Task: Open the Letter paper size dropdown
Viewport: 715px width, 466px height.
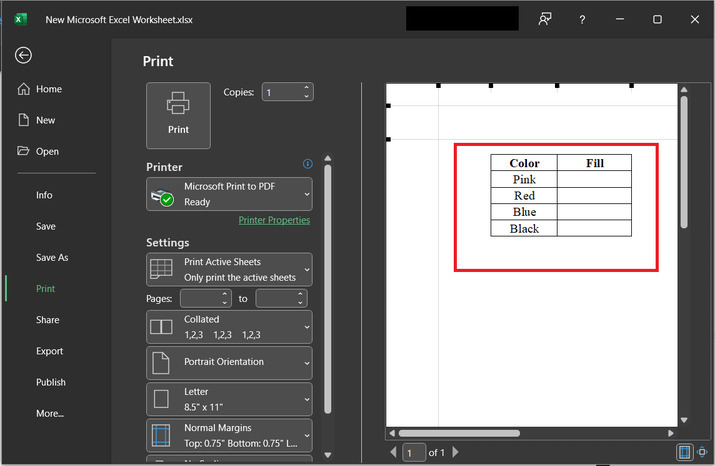Action: coord(229,399)
